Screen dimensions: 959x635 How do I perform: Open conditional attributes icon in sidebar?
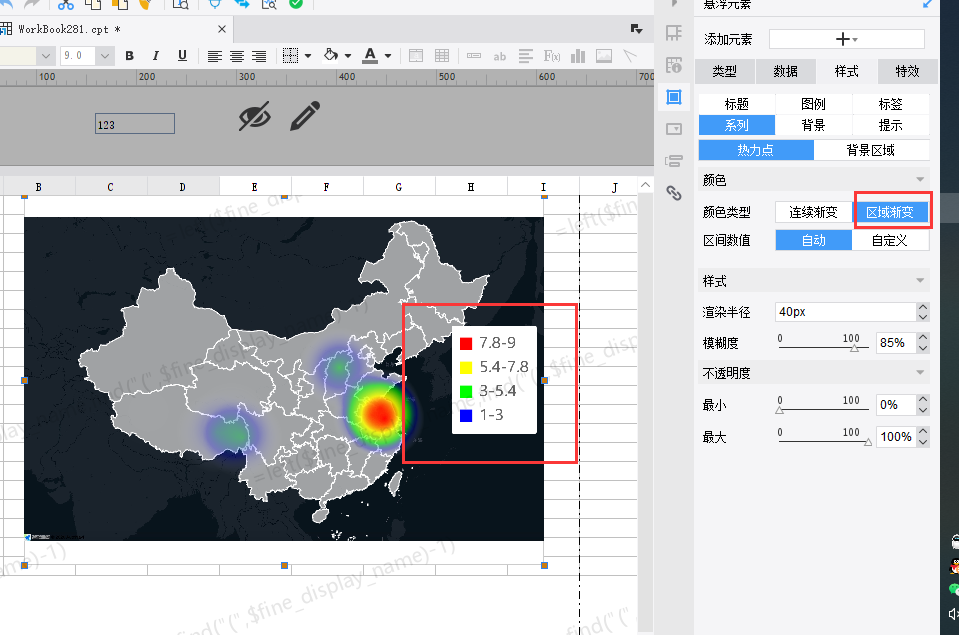tap(674, 161)
